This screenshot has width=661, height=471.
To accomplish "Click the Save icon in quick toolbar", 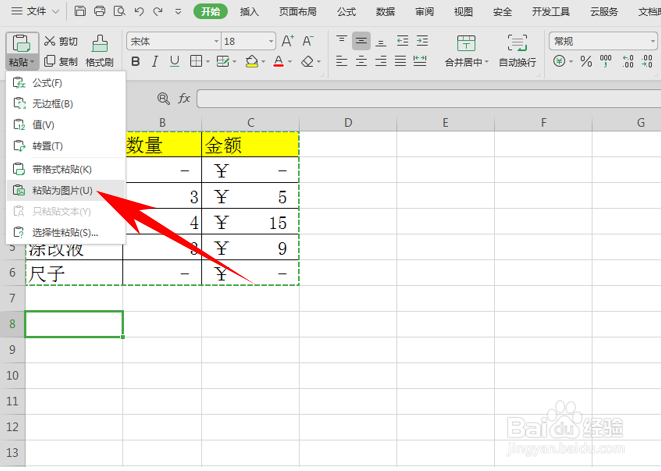I will (80, 11).
